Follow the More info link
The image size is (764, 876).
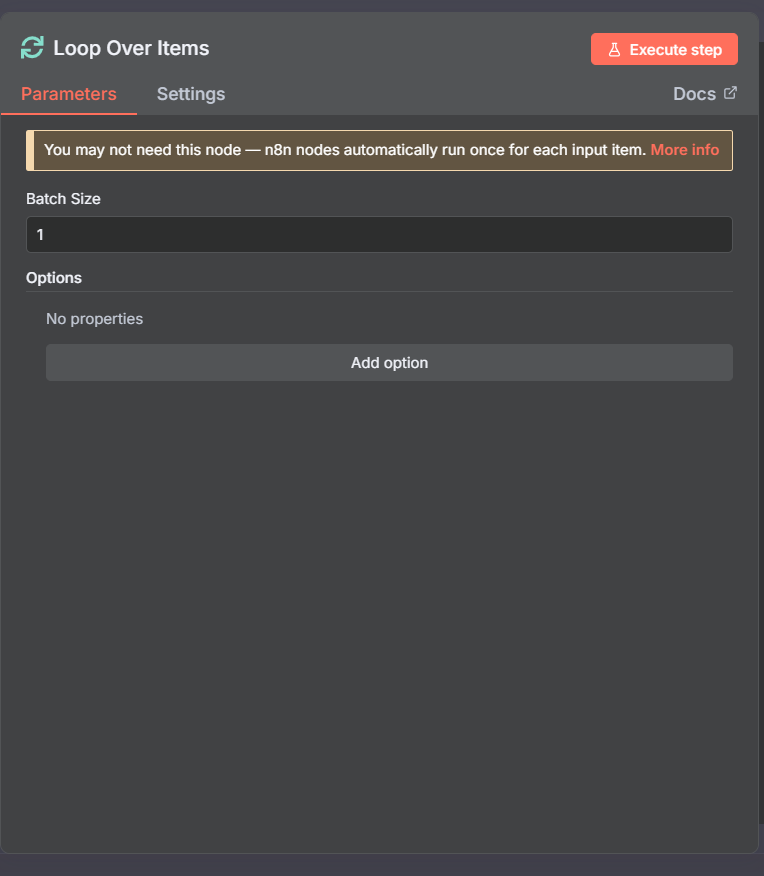tap(684, 150)
